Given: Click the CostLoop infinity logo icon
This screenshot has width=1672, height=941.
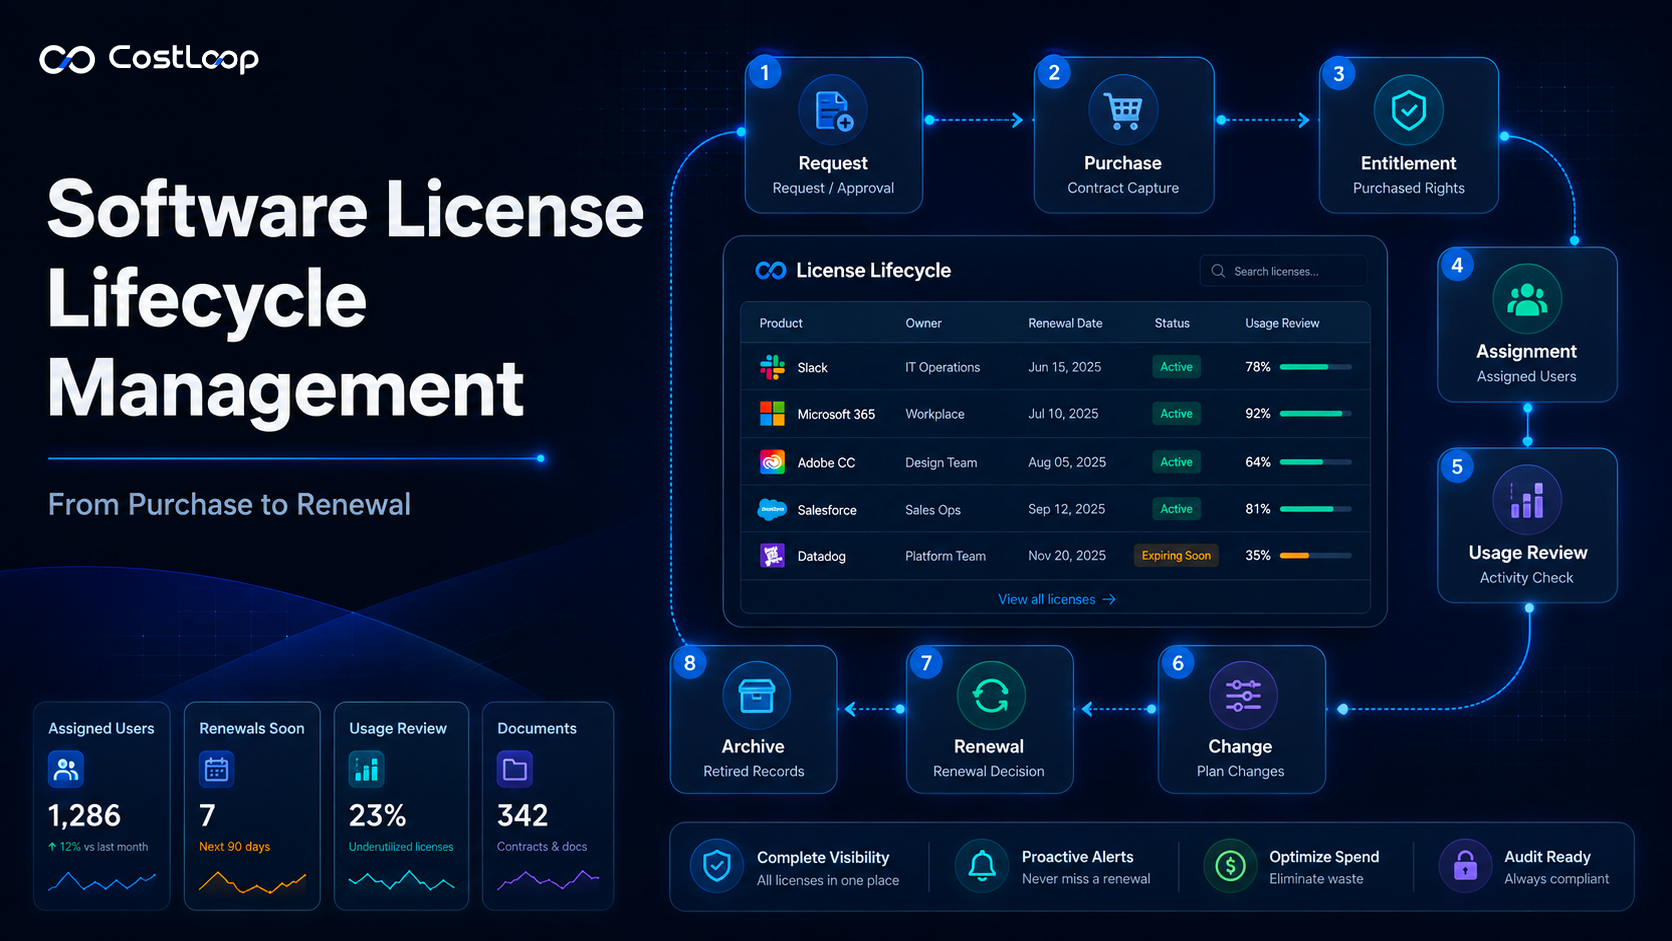Looking at the screenshot, I should [x=67, y=60].
